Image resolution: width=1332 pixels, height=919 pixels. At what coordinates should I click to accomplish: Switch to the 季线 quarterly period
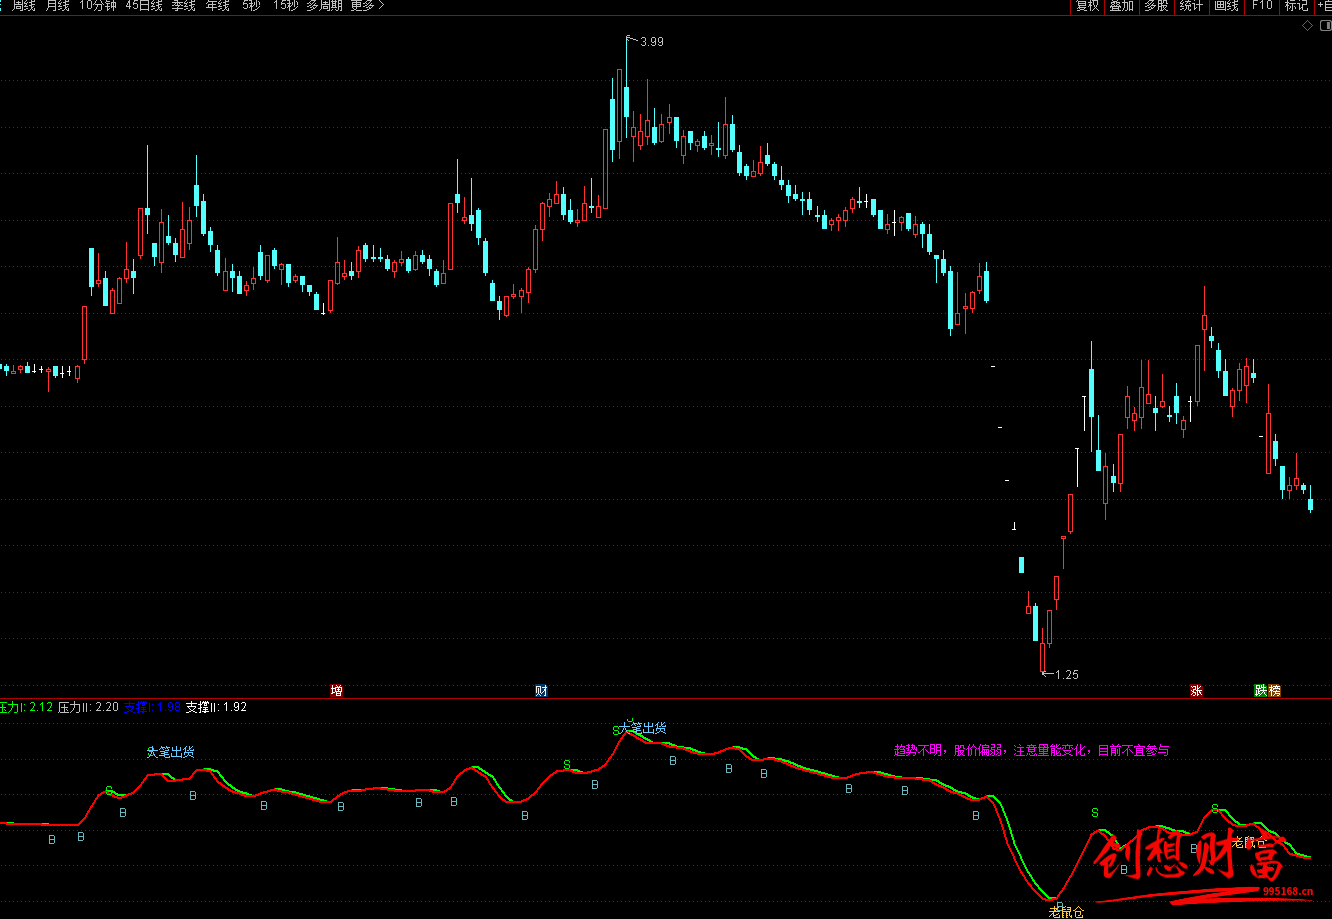pos(183,6)
